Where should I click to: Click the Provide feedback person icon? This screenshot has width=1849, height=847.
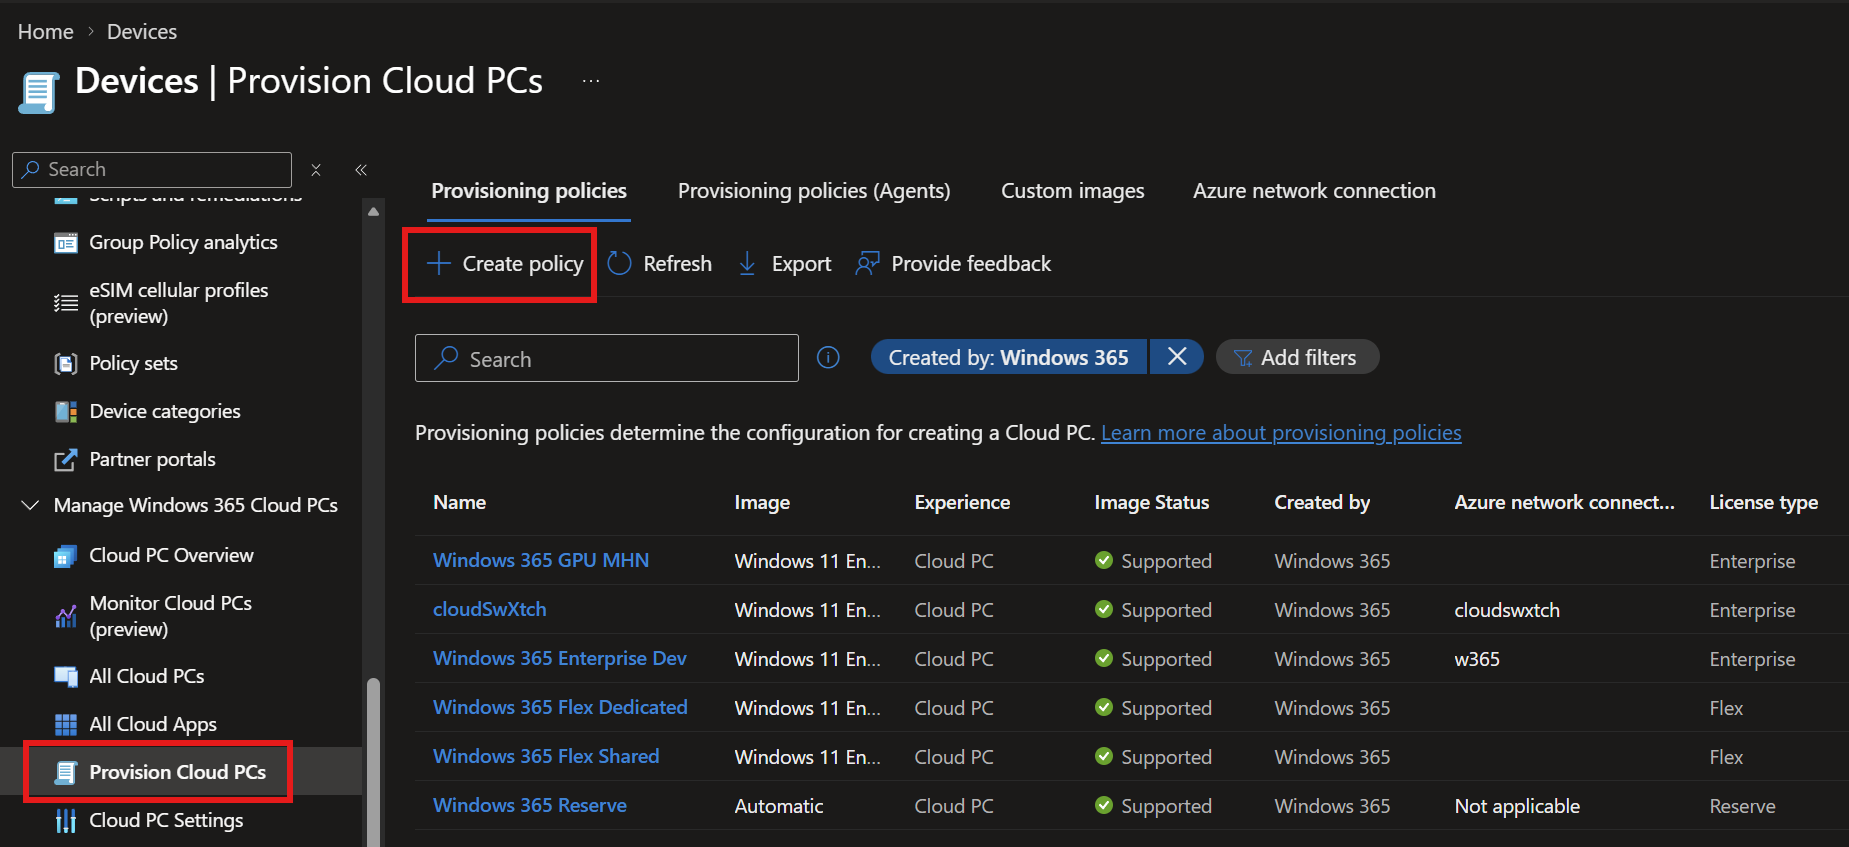tap(867, 264)
